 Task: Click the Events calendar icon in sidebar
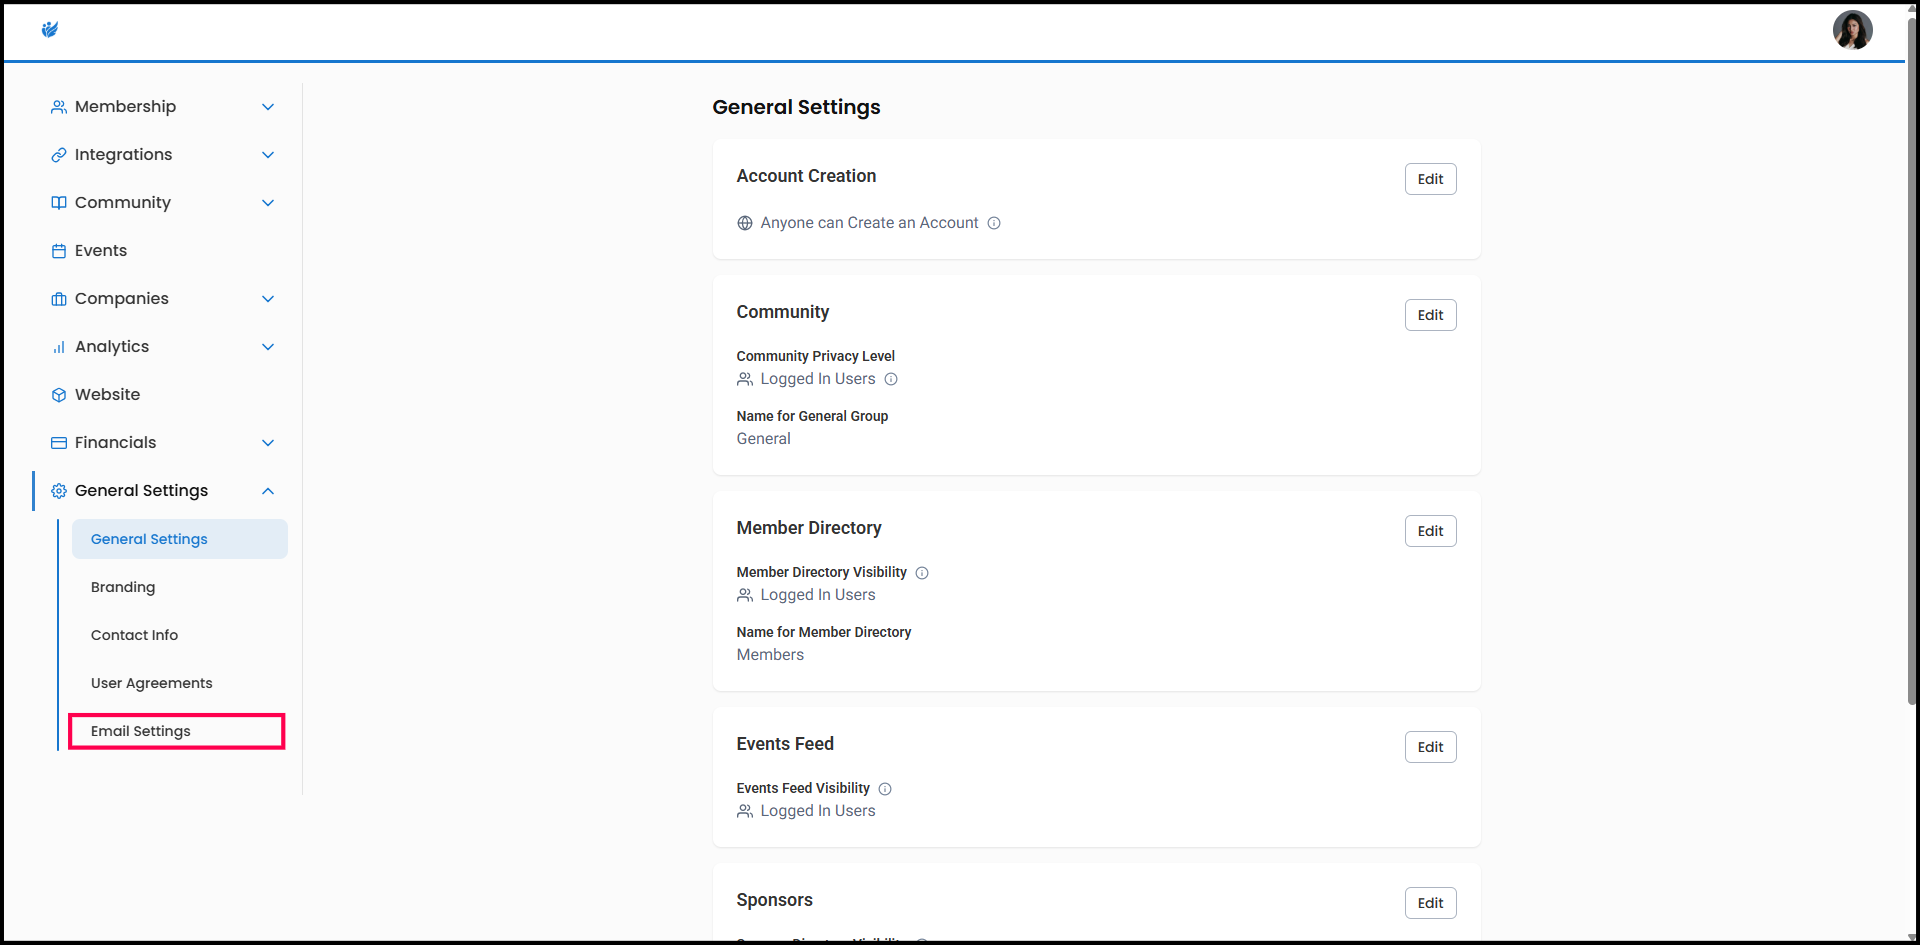[x=59, y=251]
